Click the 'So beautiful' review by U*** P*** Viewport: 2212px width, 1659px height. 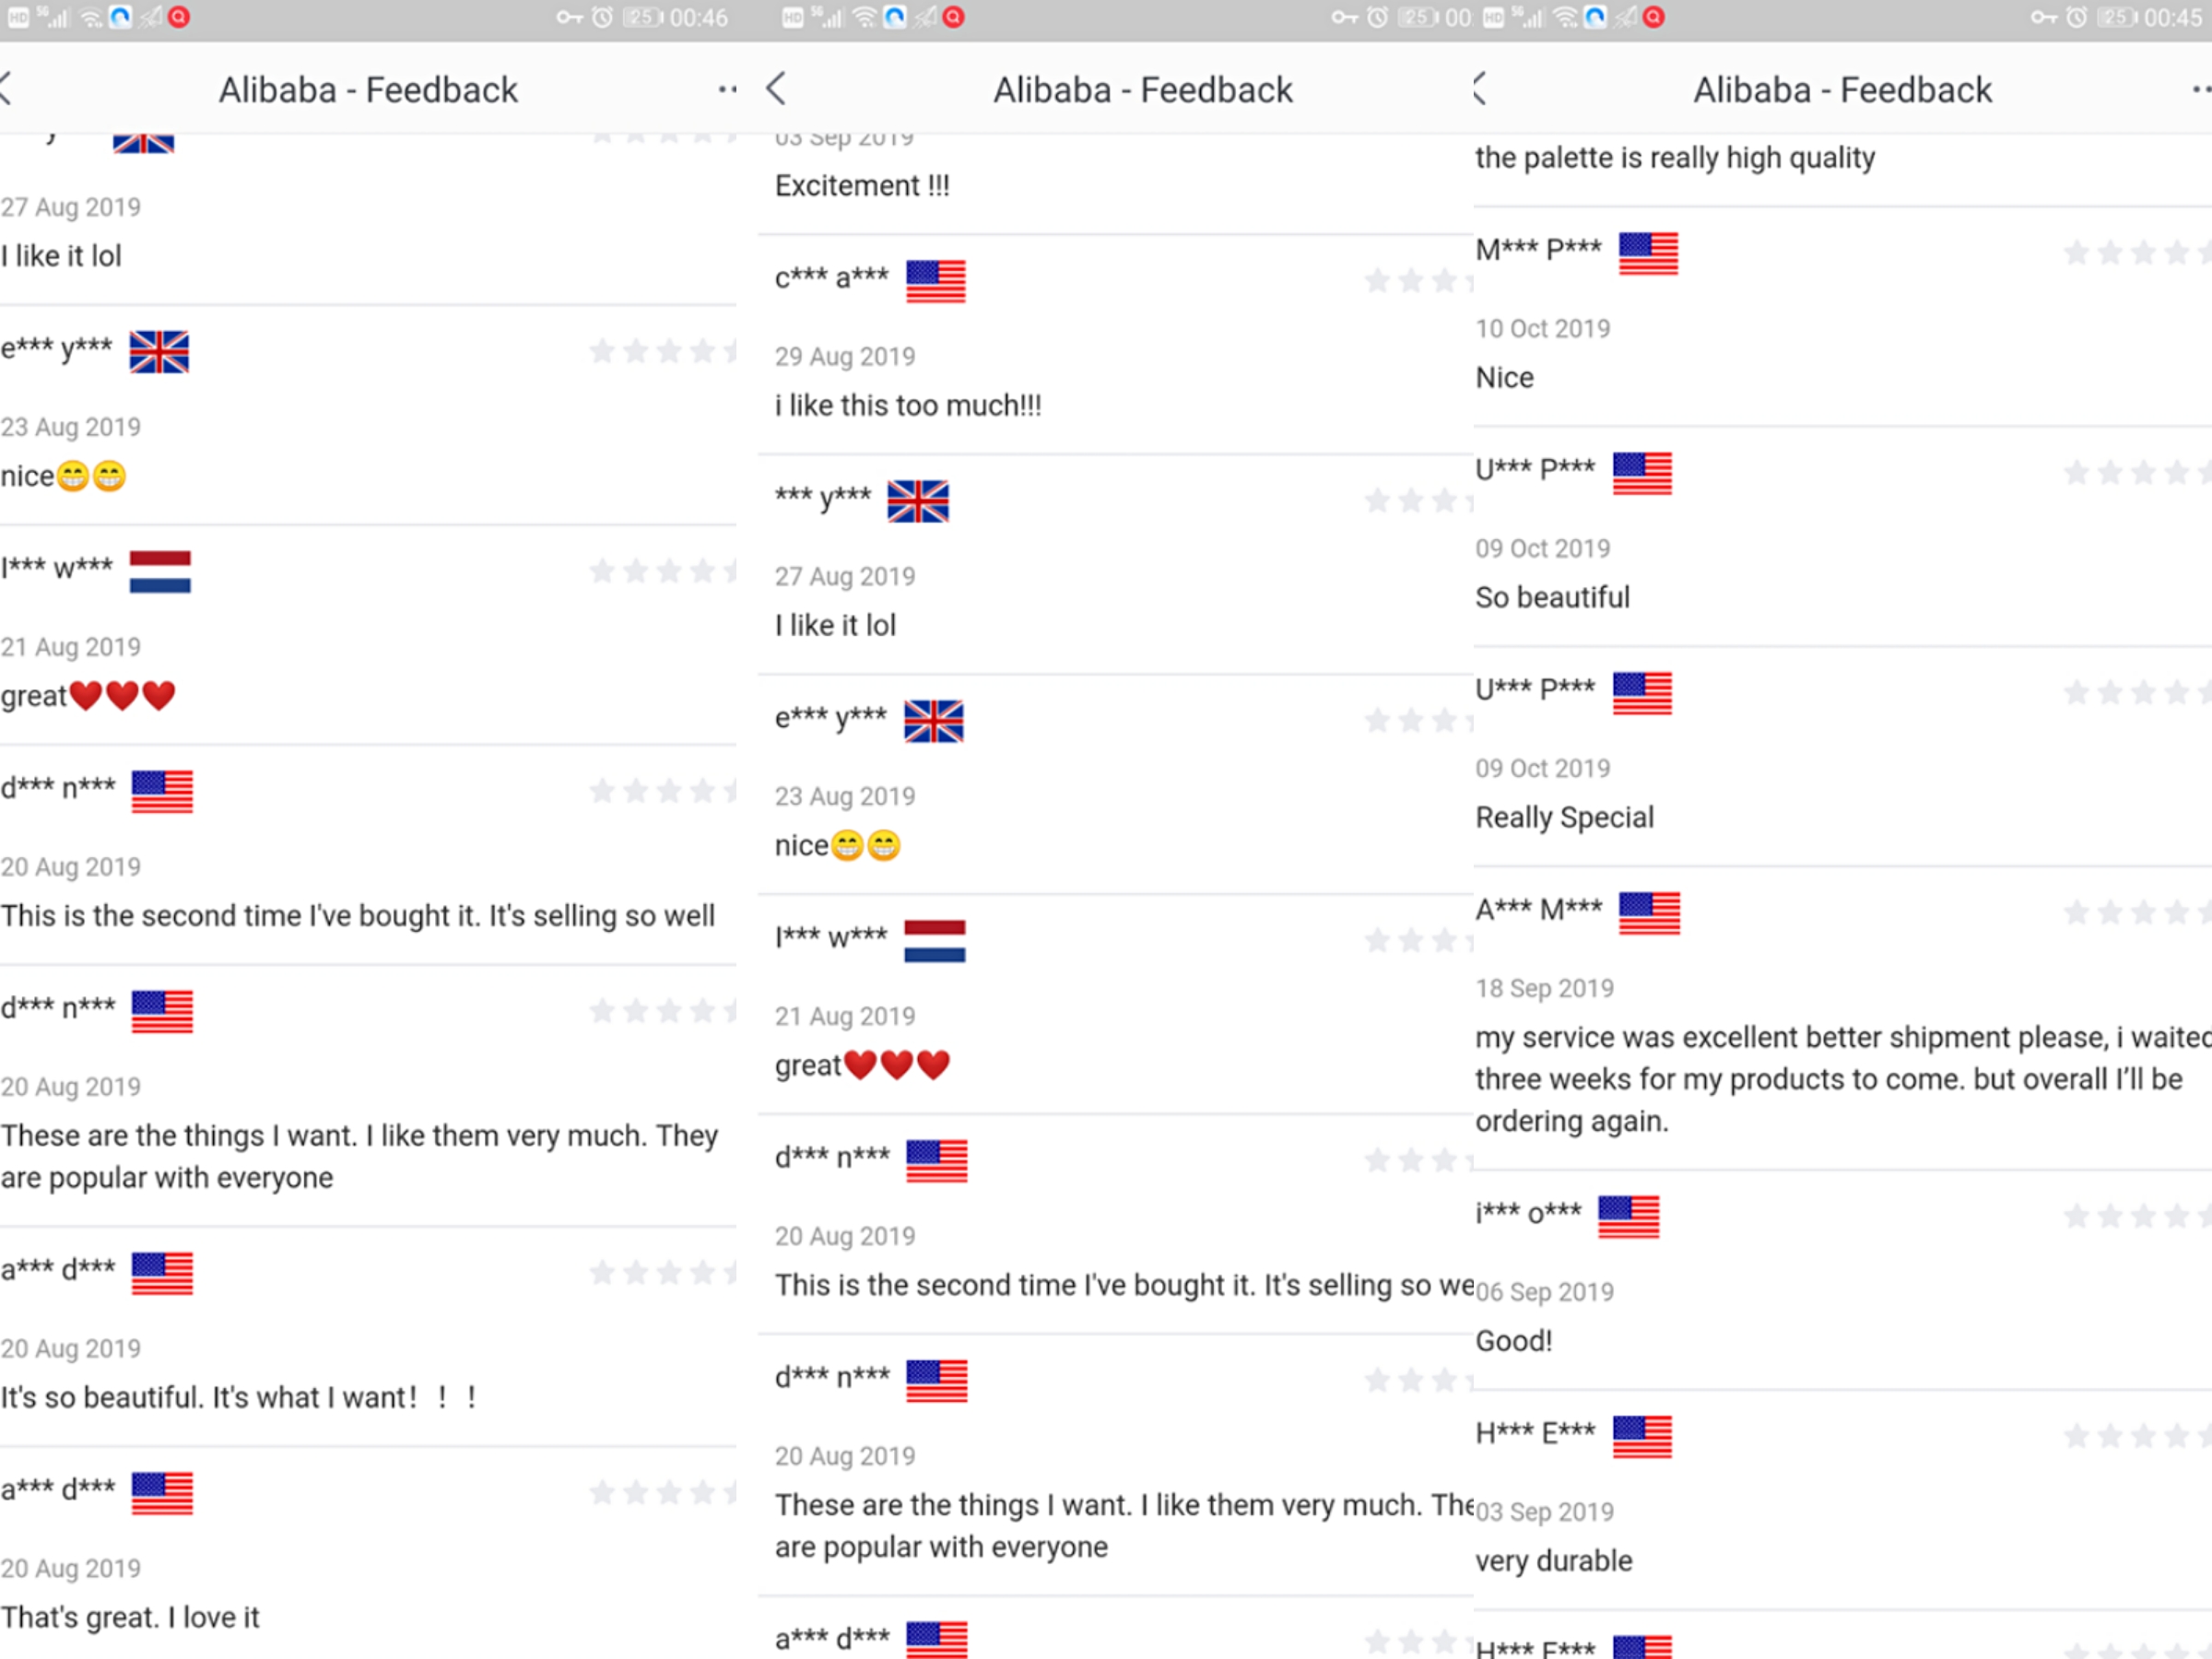pyautogui.click(x=1552, y=597)
